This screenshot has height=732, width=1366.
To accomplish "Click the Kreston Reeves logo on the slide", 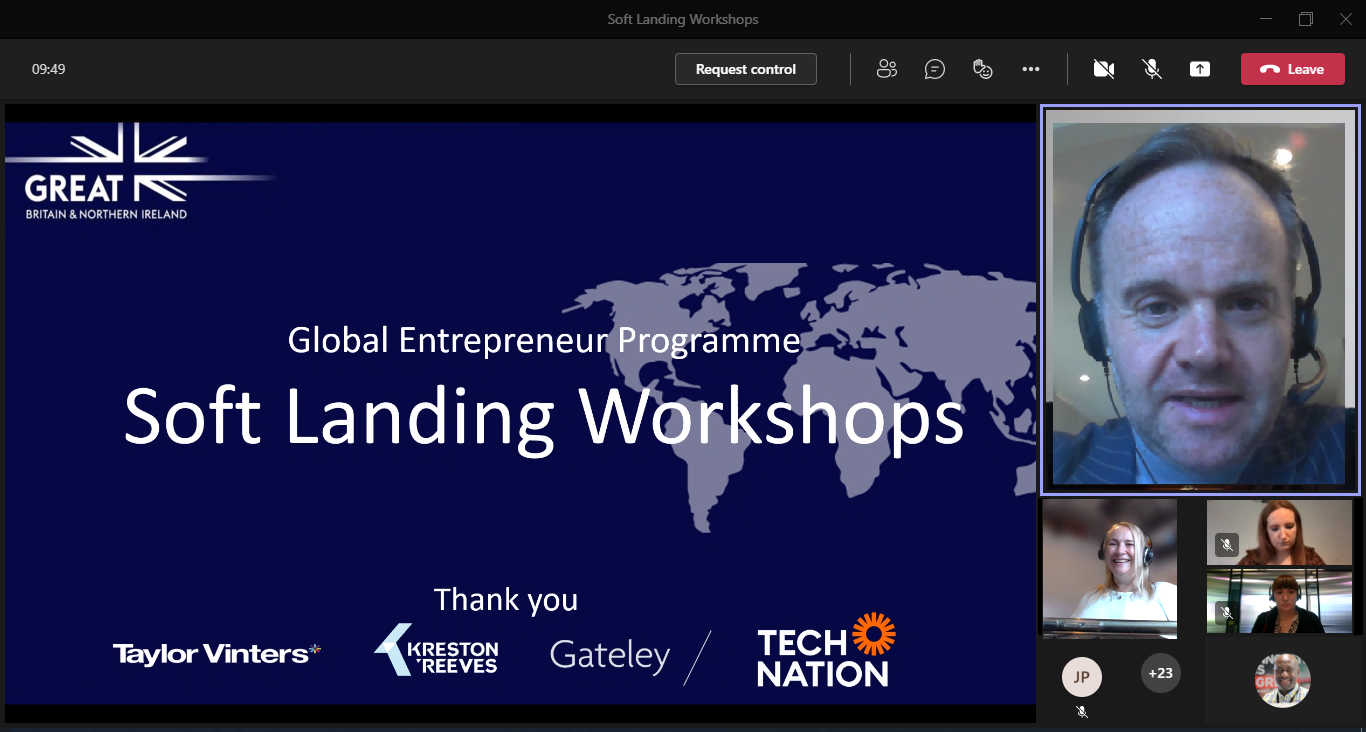I will point(436,651).
